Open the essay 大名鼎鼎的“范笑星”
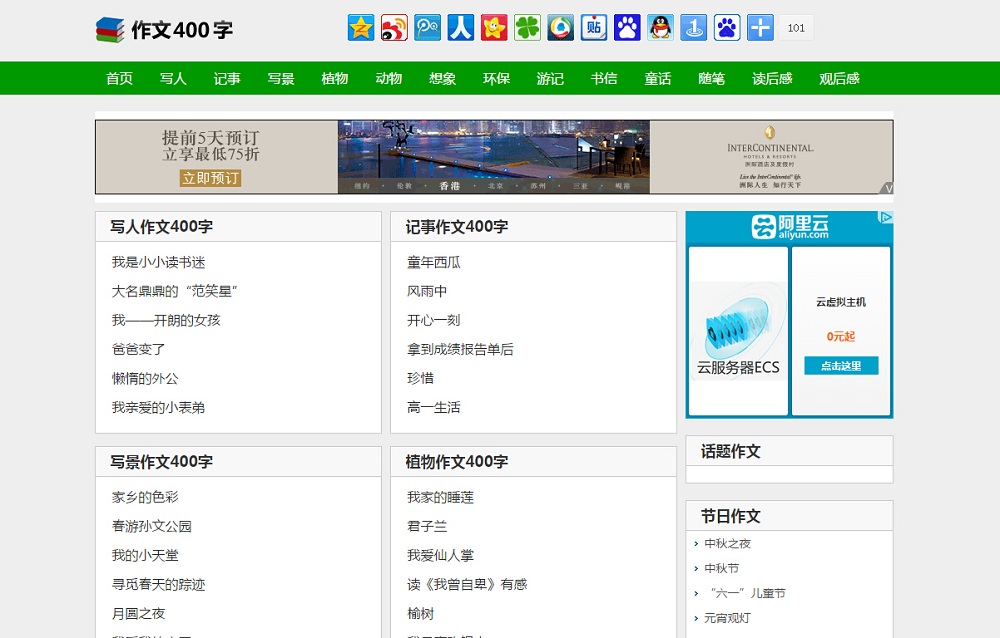 [175, 292]
